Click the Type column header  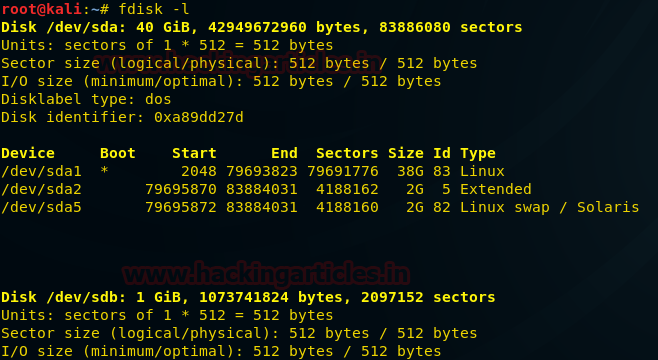pyautogui.click(x=478, y=154)
